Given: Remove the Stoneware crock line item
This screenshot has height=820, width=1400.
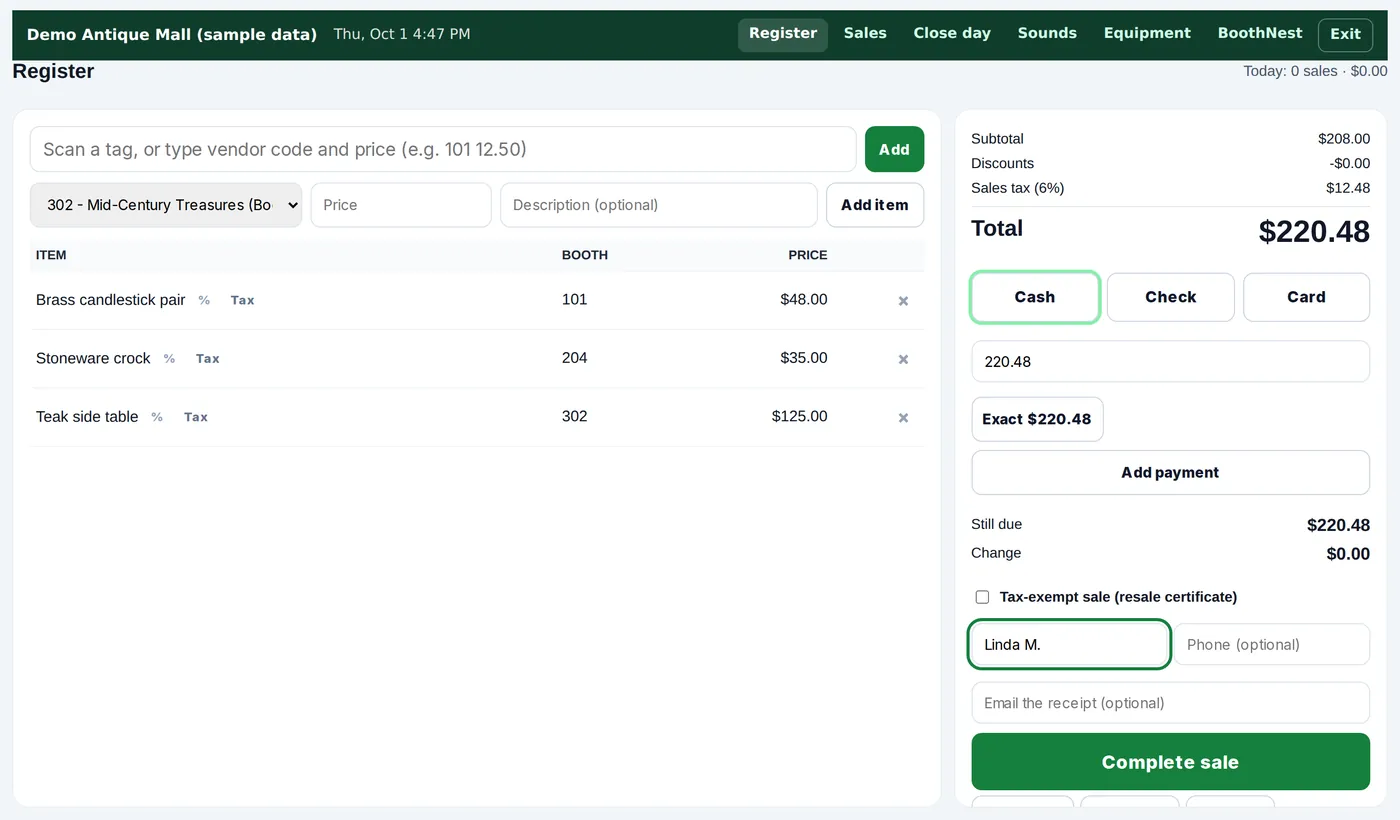Looking at the screenshot, I should pyautogui.click(x=903, y=359).
